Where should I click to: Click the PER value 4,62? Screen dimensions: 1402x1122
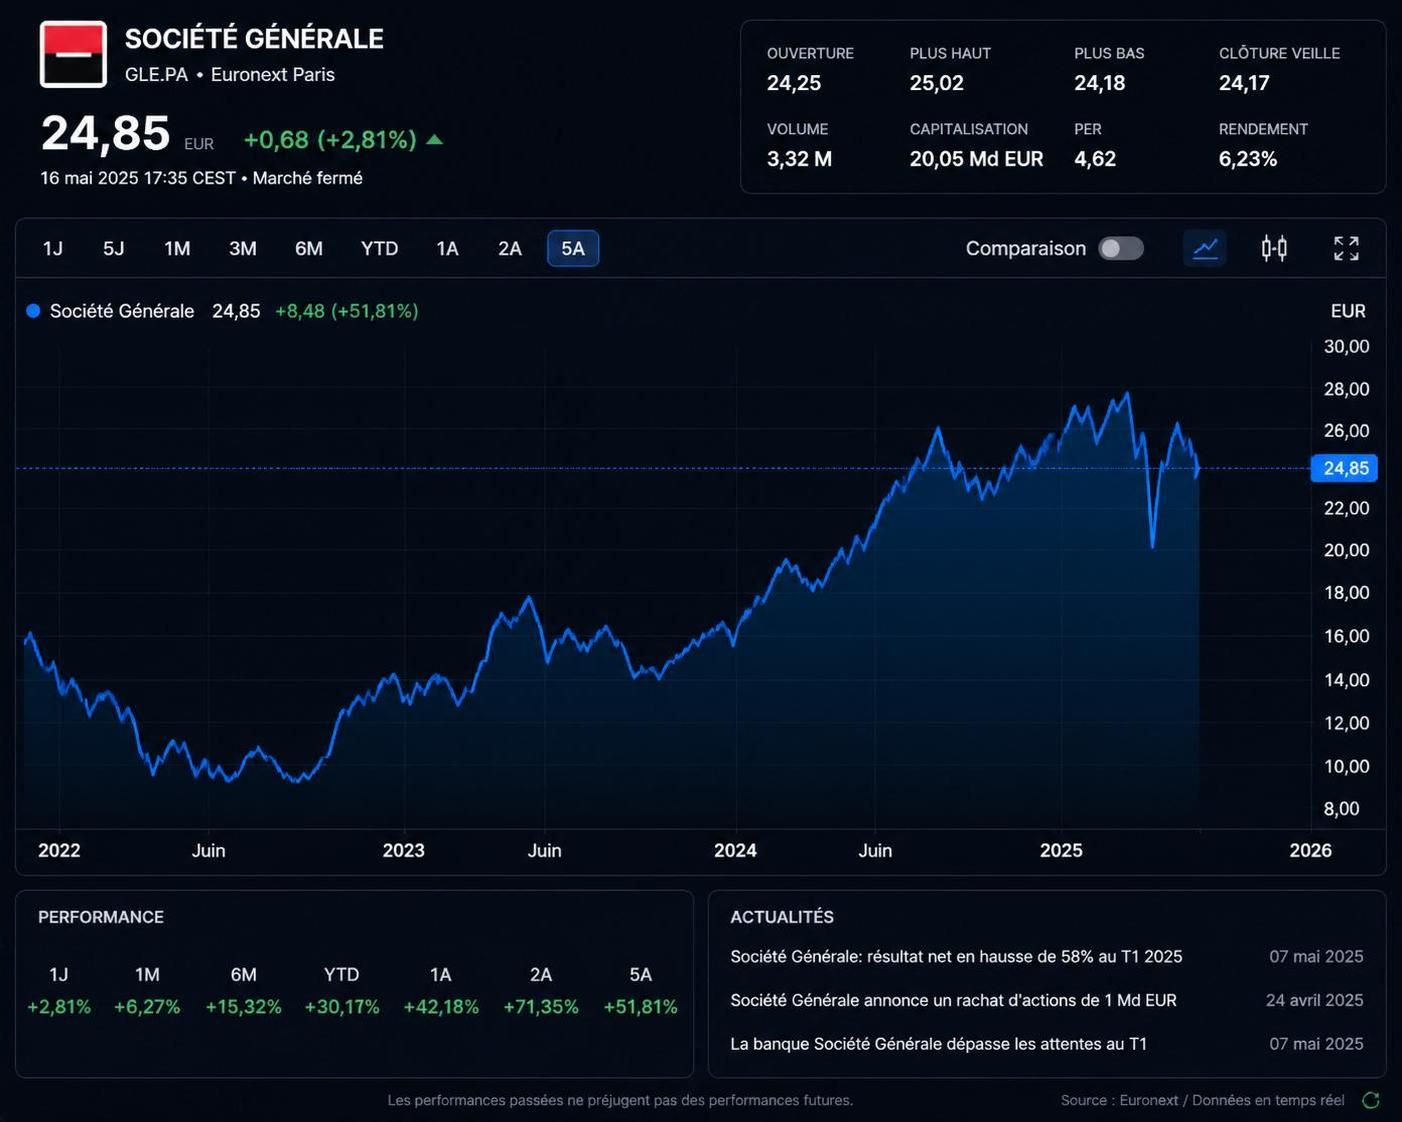tap(1095, 159)
